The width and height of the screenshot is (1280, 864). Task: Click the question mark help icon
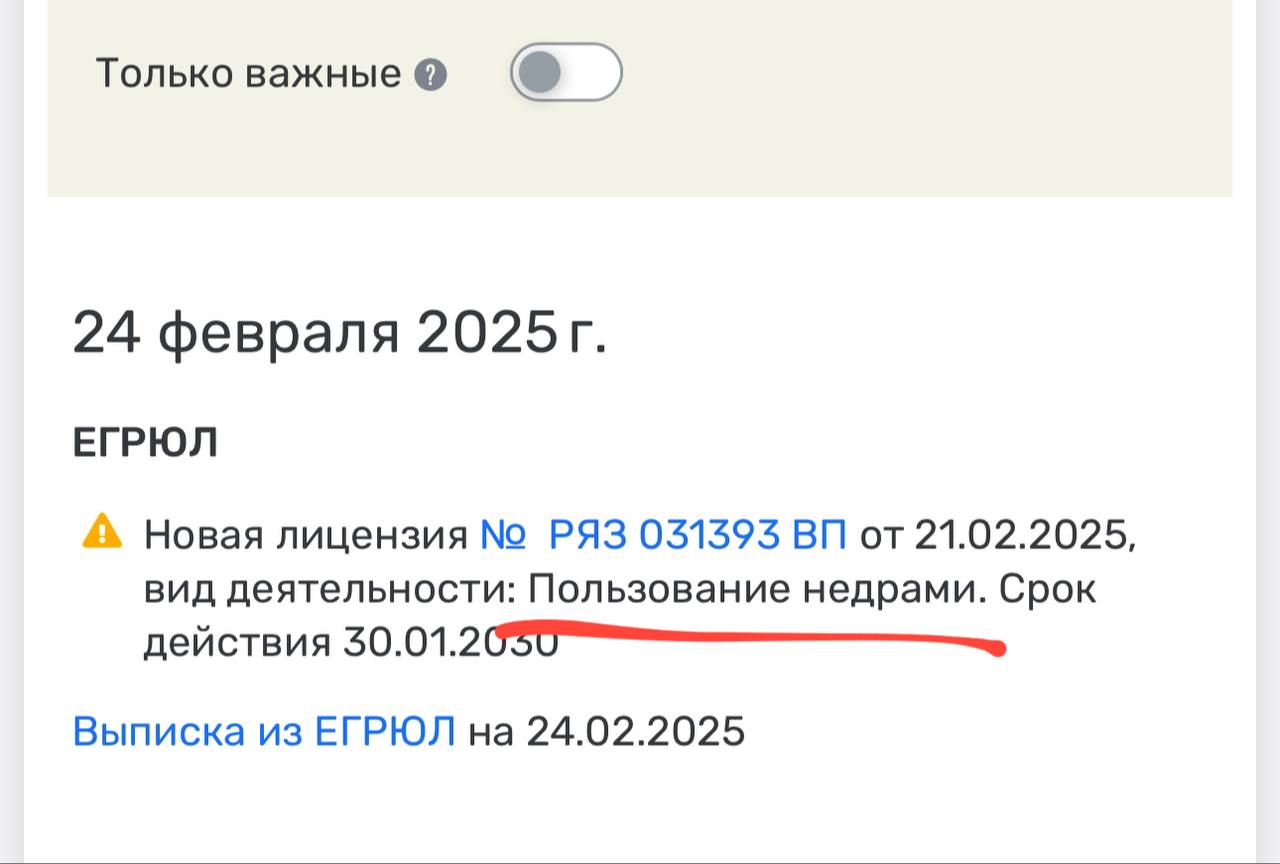430,75
